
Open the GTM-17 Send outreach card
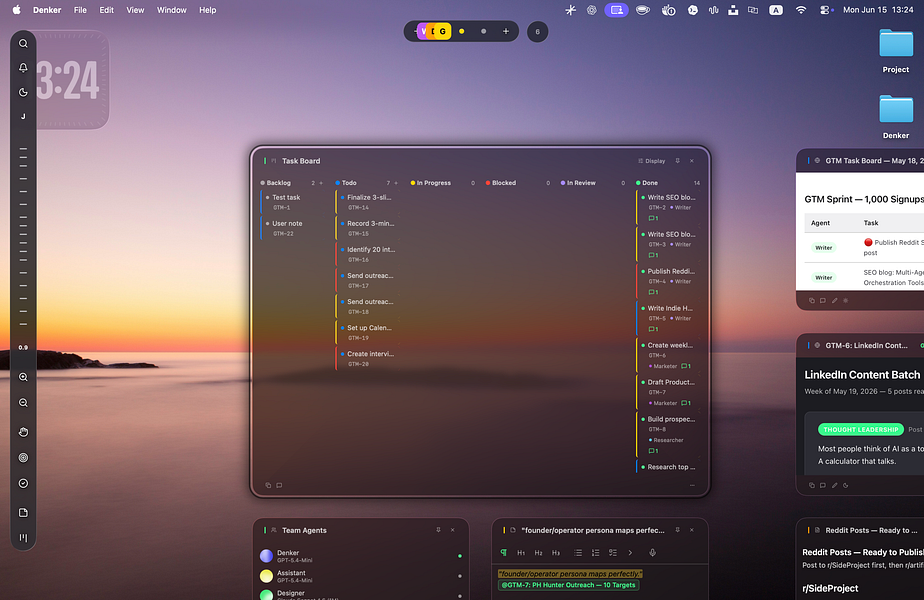(x=368, y=280)
